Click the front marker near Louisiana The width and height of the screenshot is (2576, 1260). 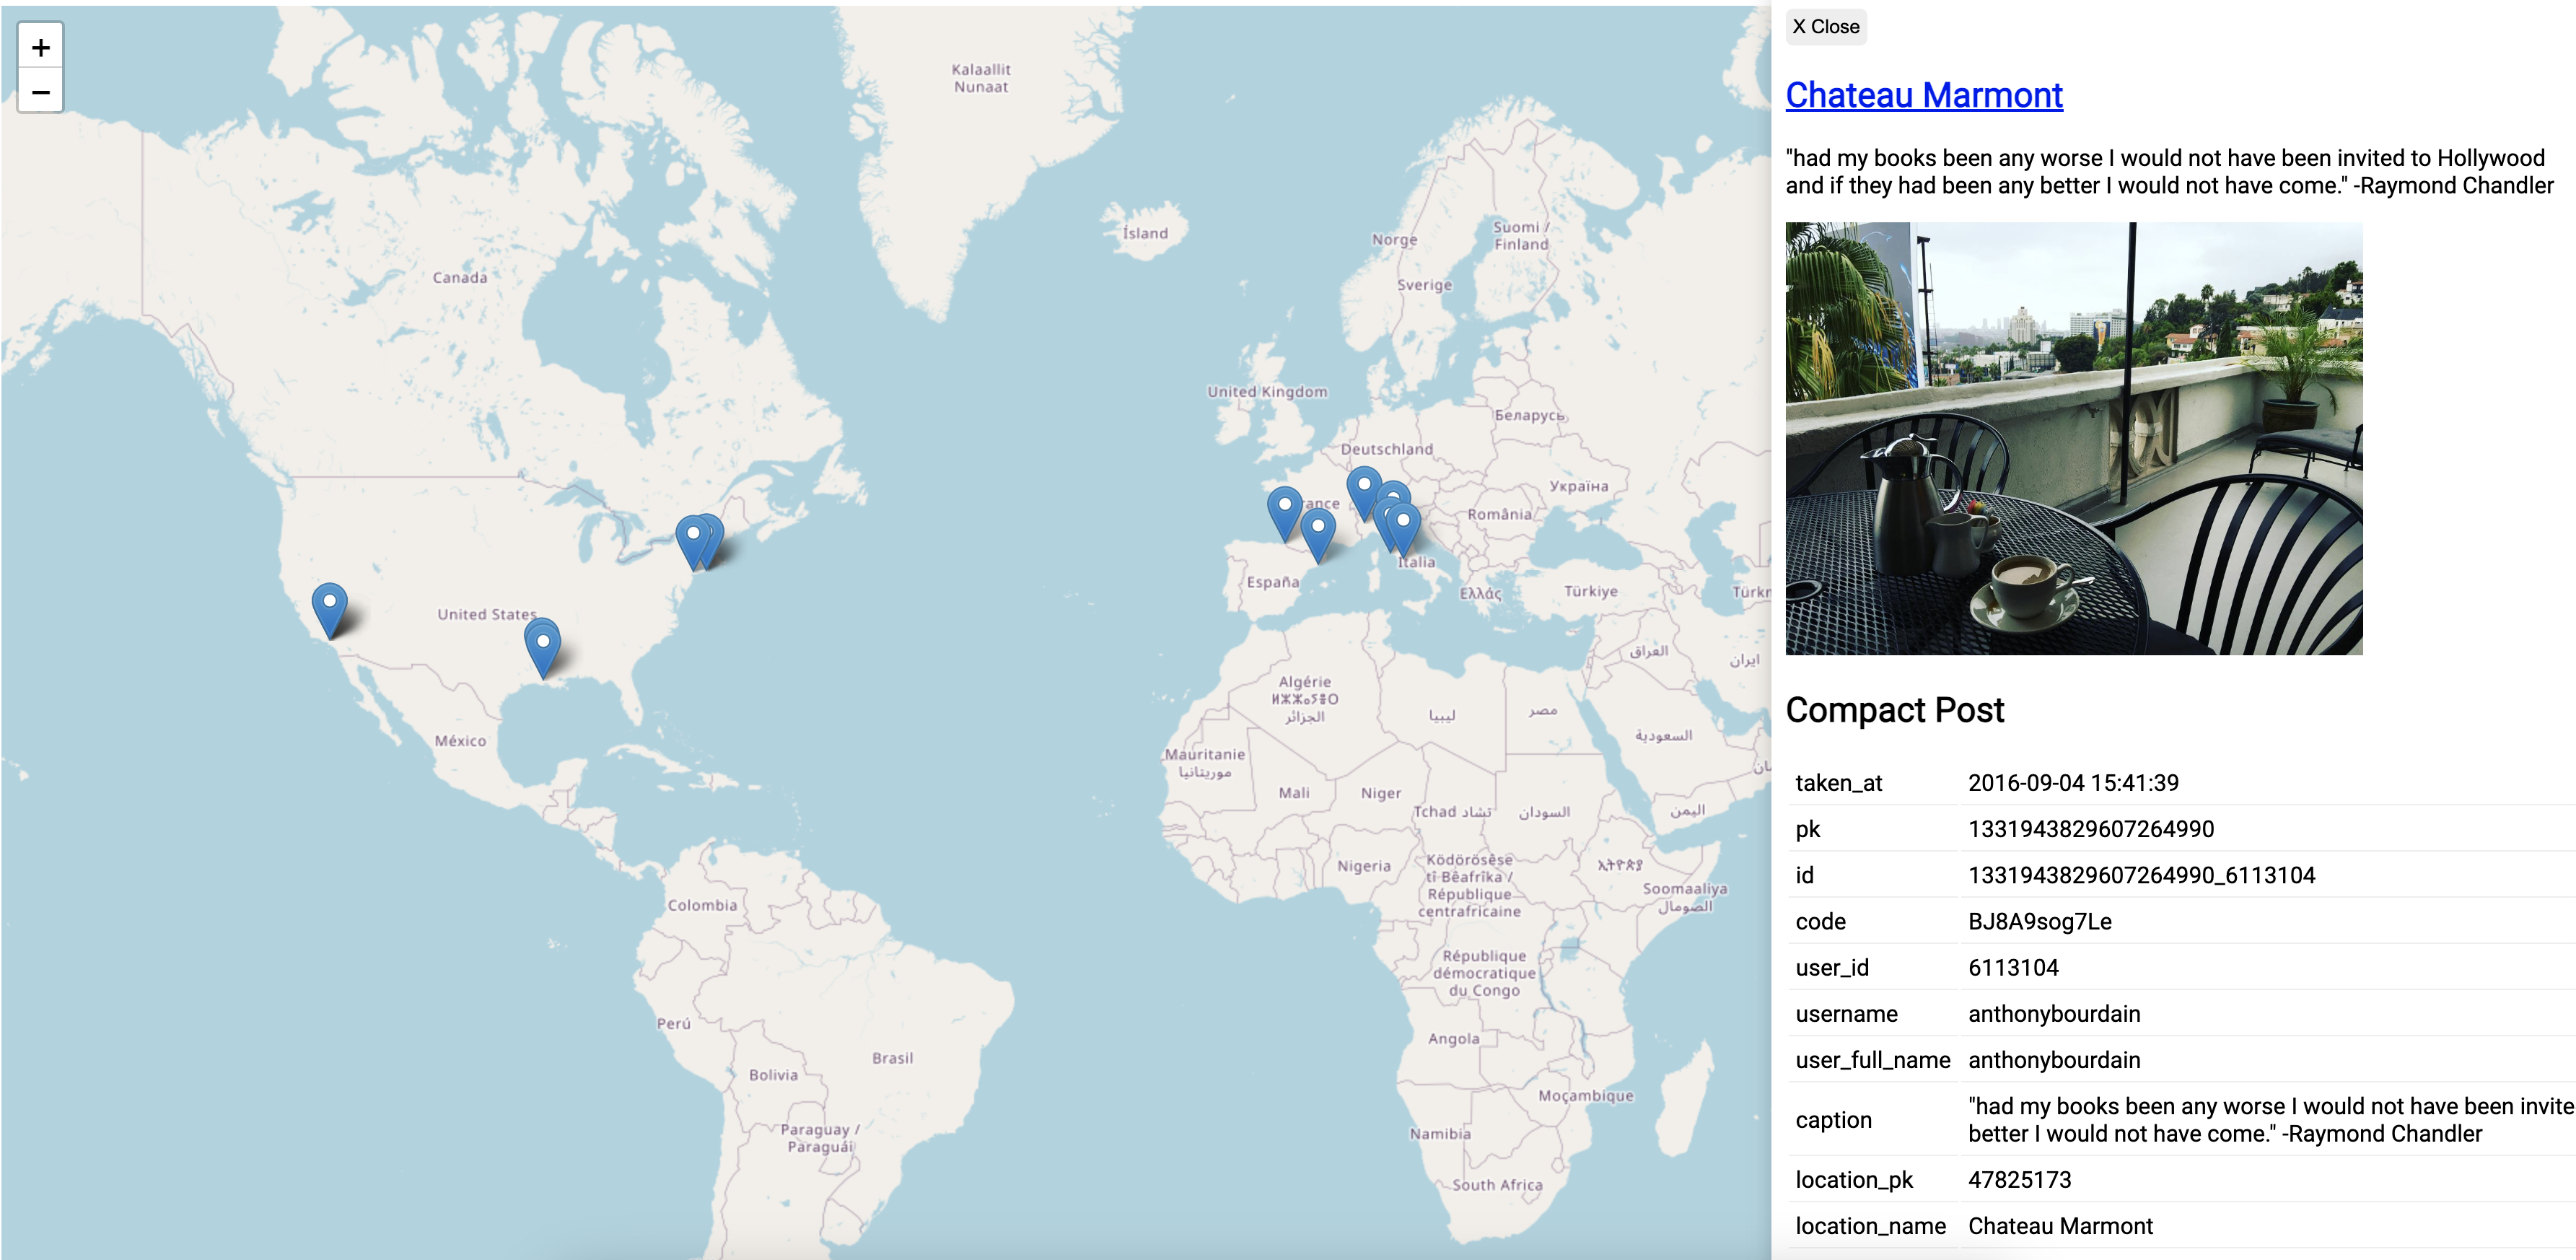pyautogui.click(x=543, y=645)
